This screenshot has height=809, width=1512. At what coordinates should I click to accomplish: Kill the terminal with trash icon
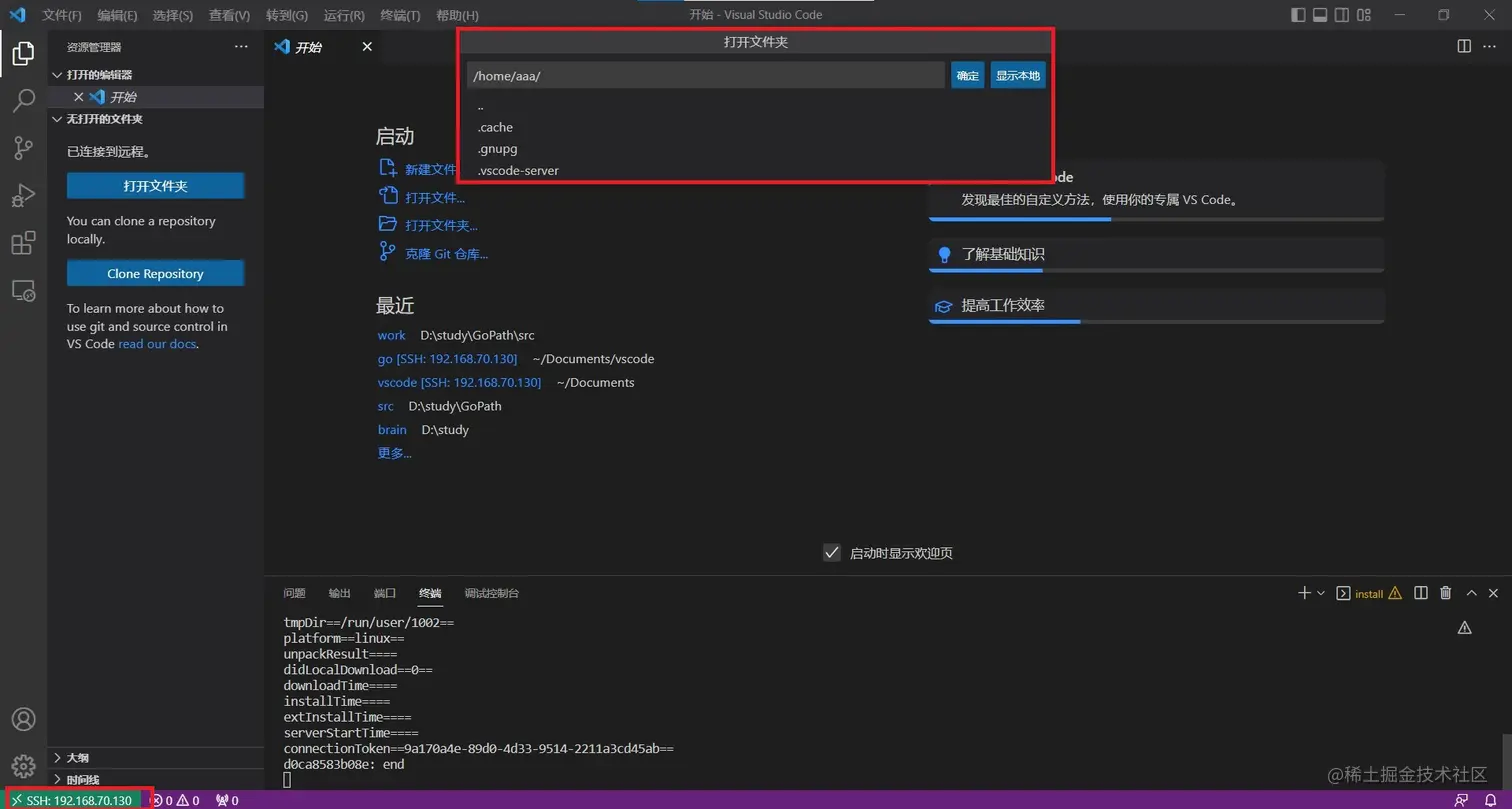[x=1445, y=593]
